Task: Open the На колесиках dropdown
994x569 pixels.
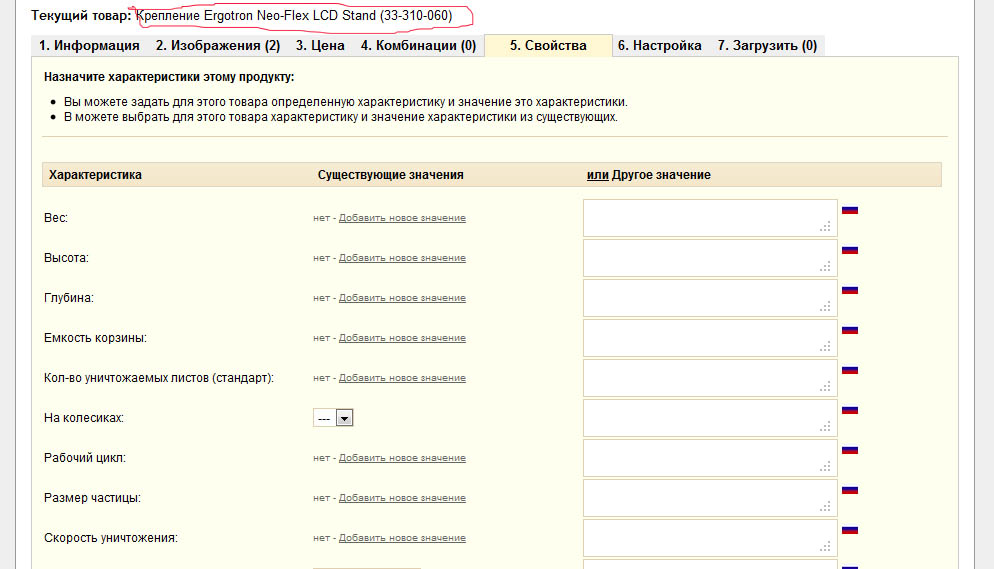Action: [333, 418]
